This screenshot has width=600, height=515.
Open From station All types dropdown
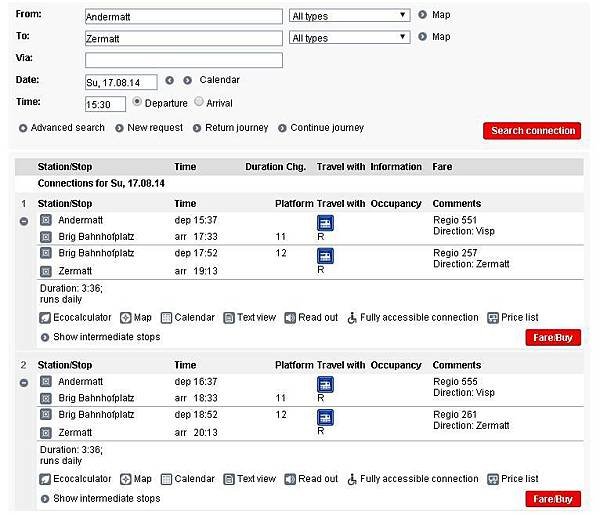click(x=349, y=16)
